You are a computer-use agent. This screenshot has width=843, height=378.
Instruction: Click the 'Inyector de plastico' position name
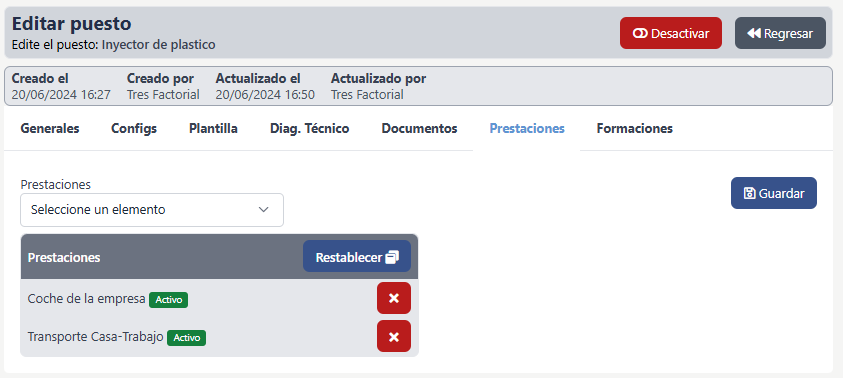pos(159,45)
